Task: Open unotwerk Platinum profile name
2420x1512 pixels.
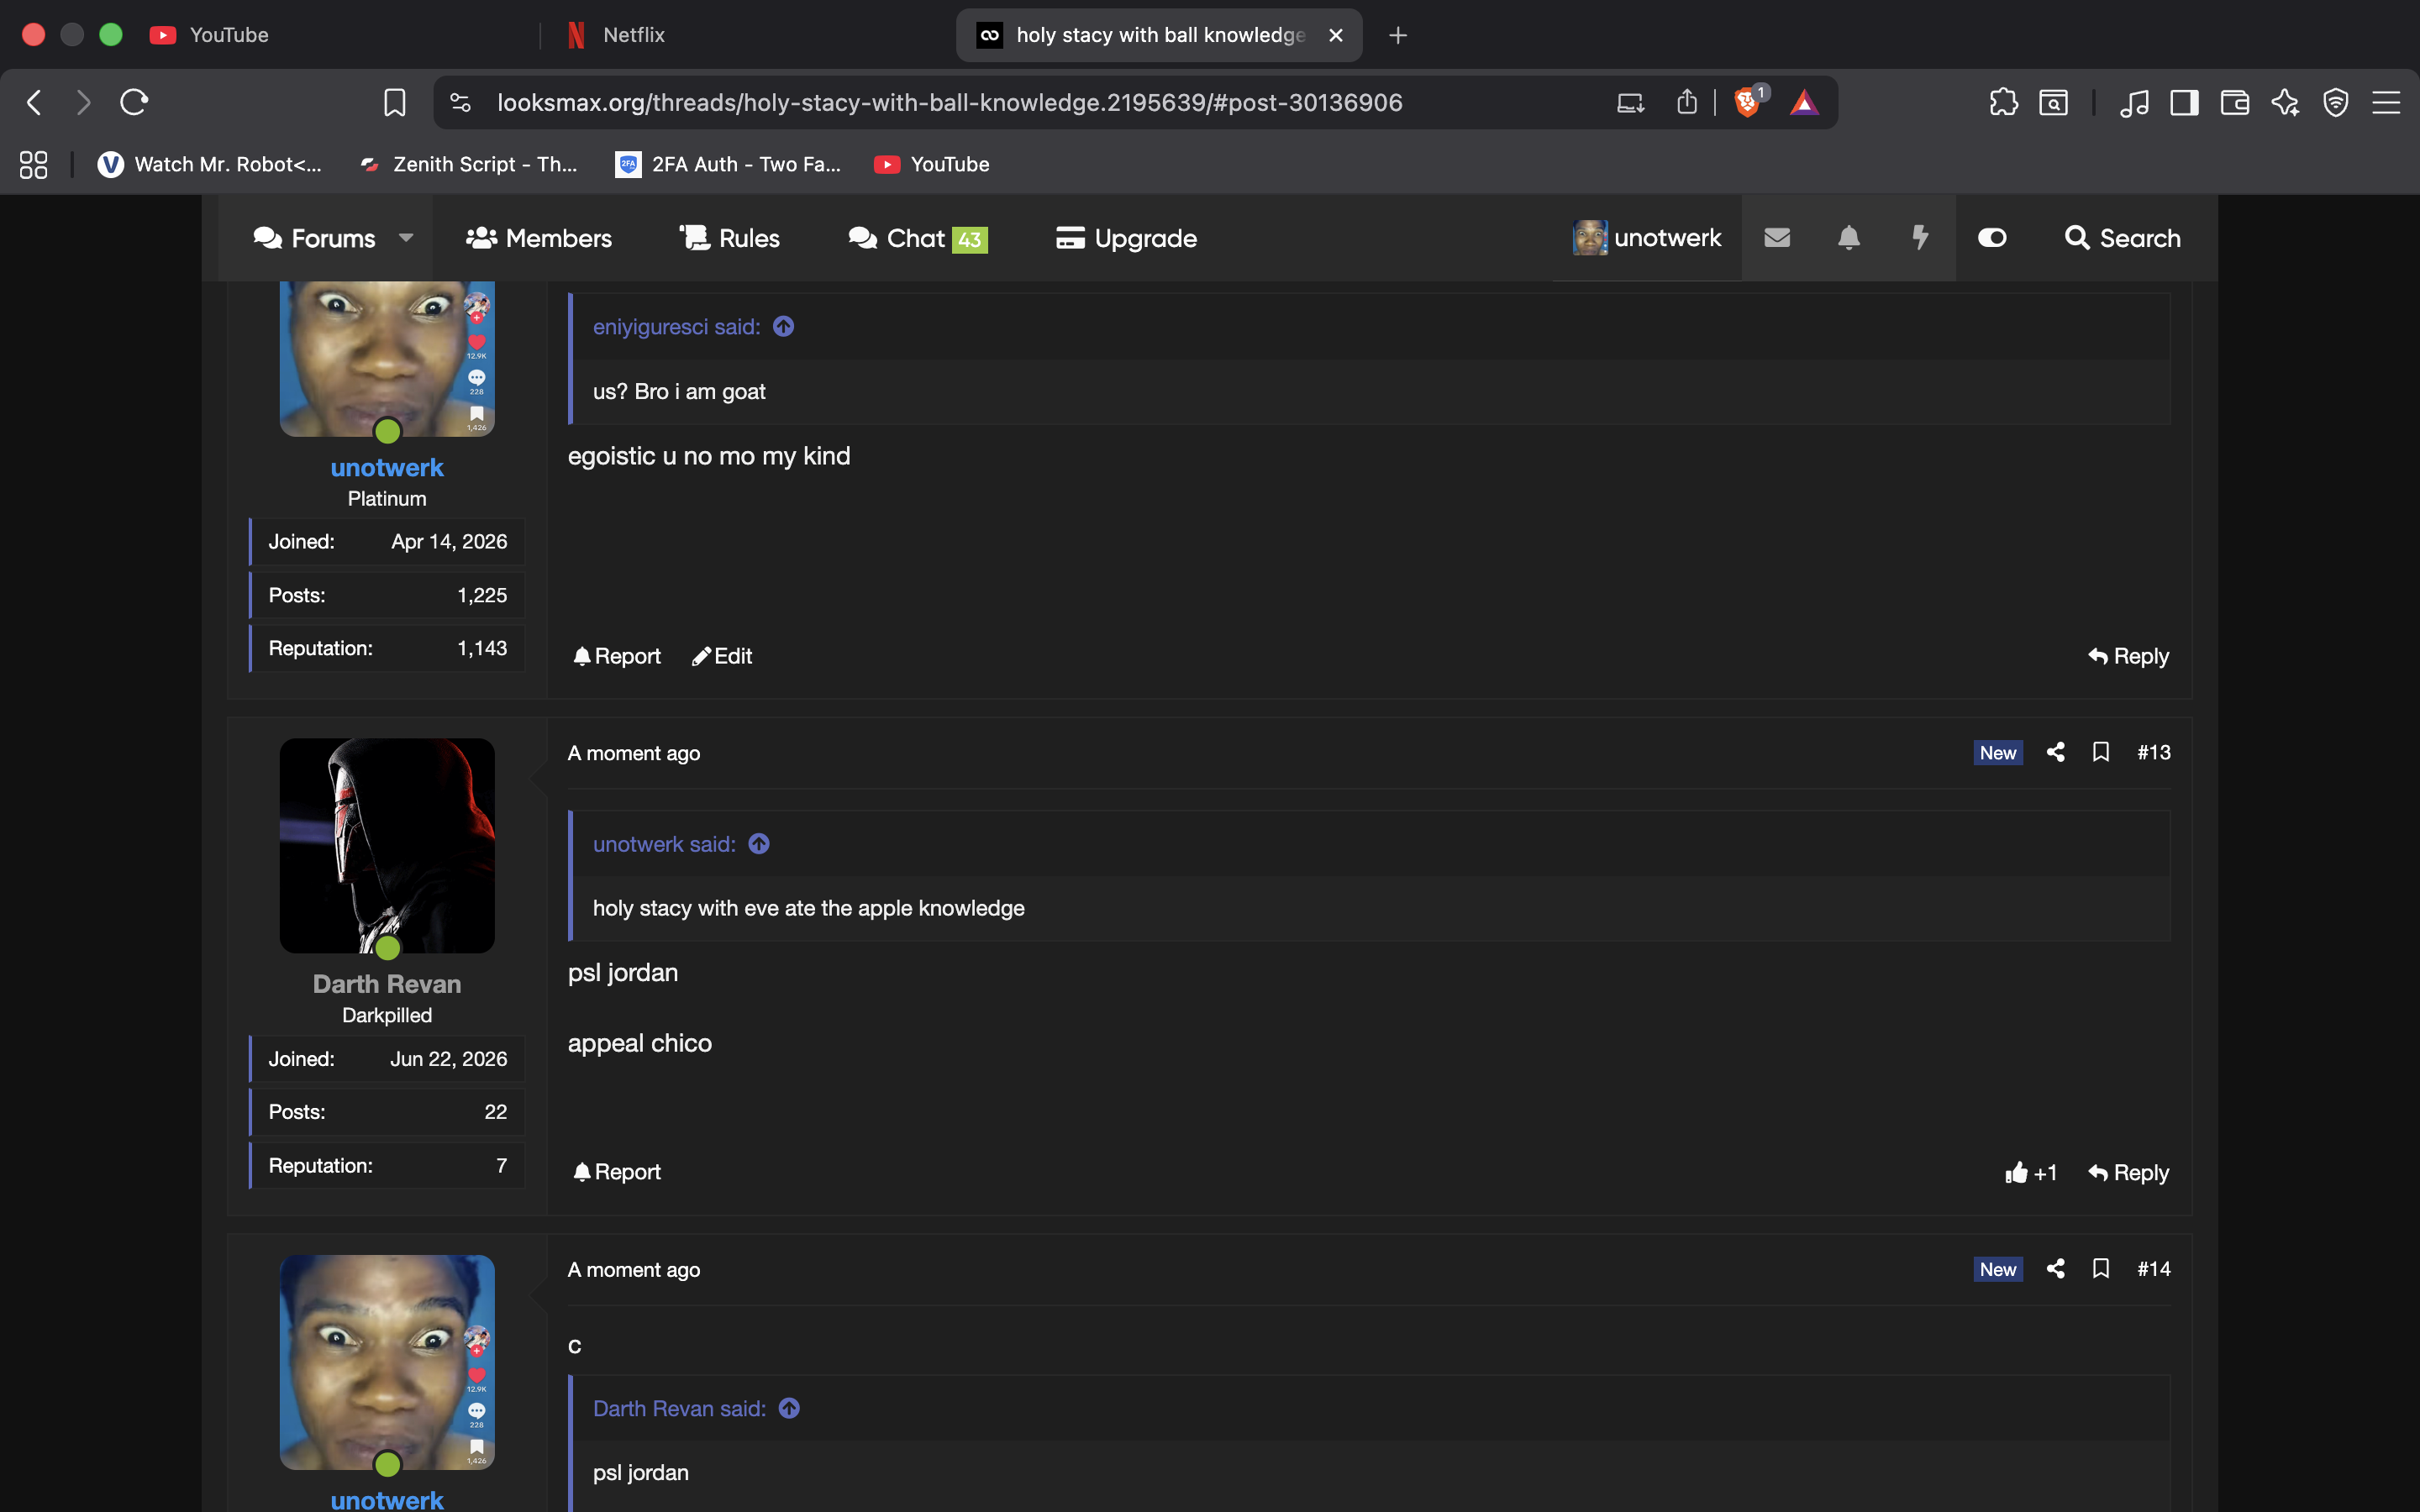Action: click(x=387, y=468)
